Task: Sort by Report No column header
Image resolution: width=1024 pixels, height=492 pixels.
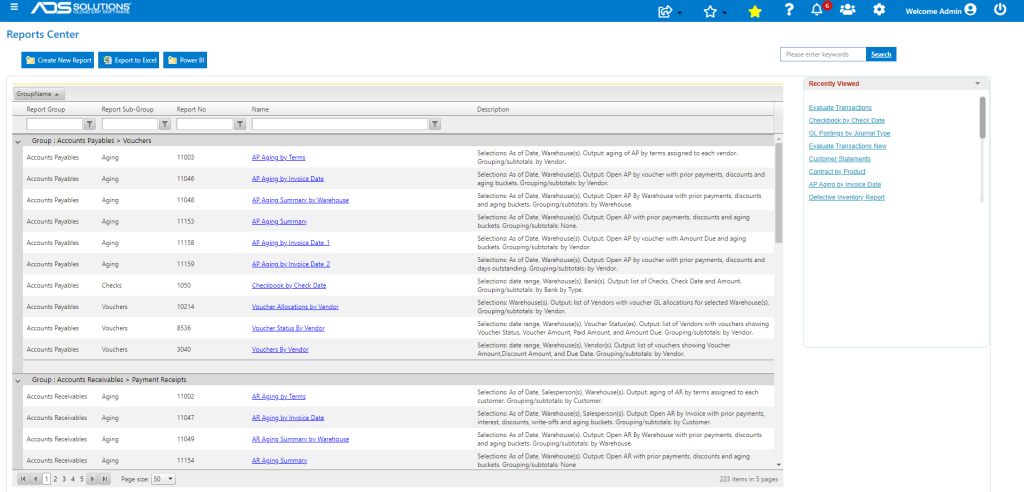Action: (191, 109)
